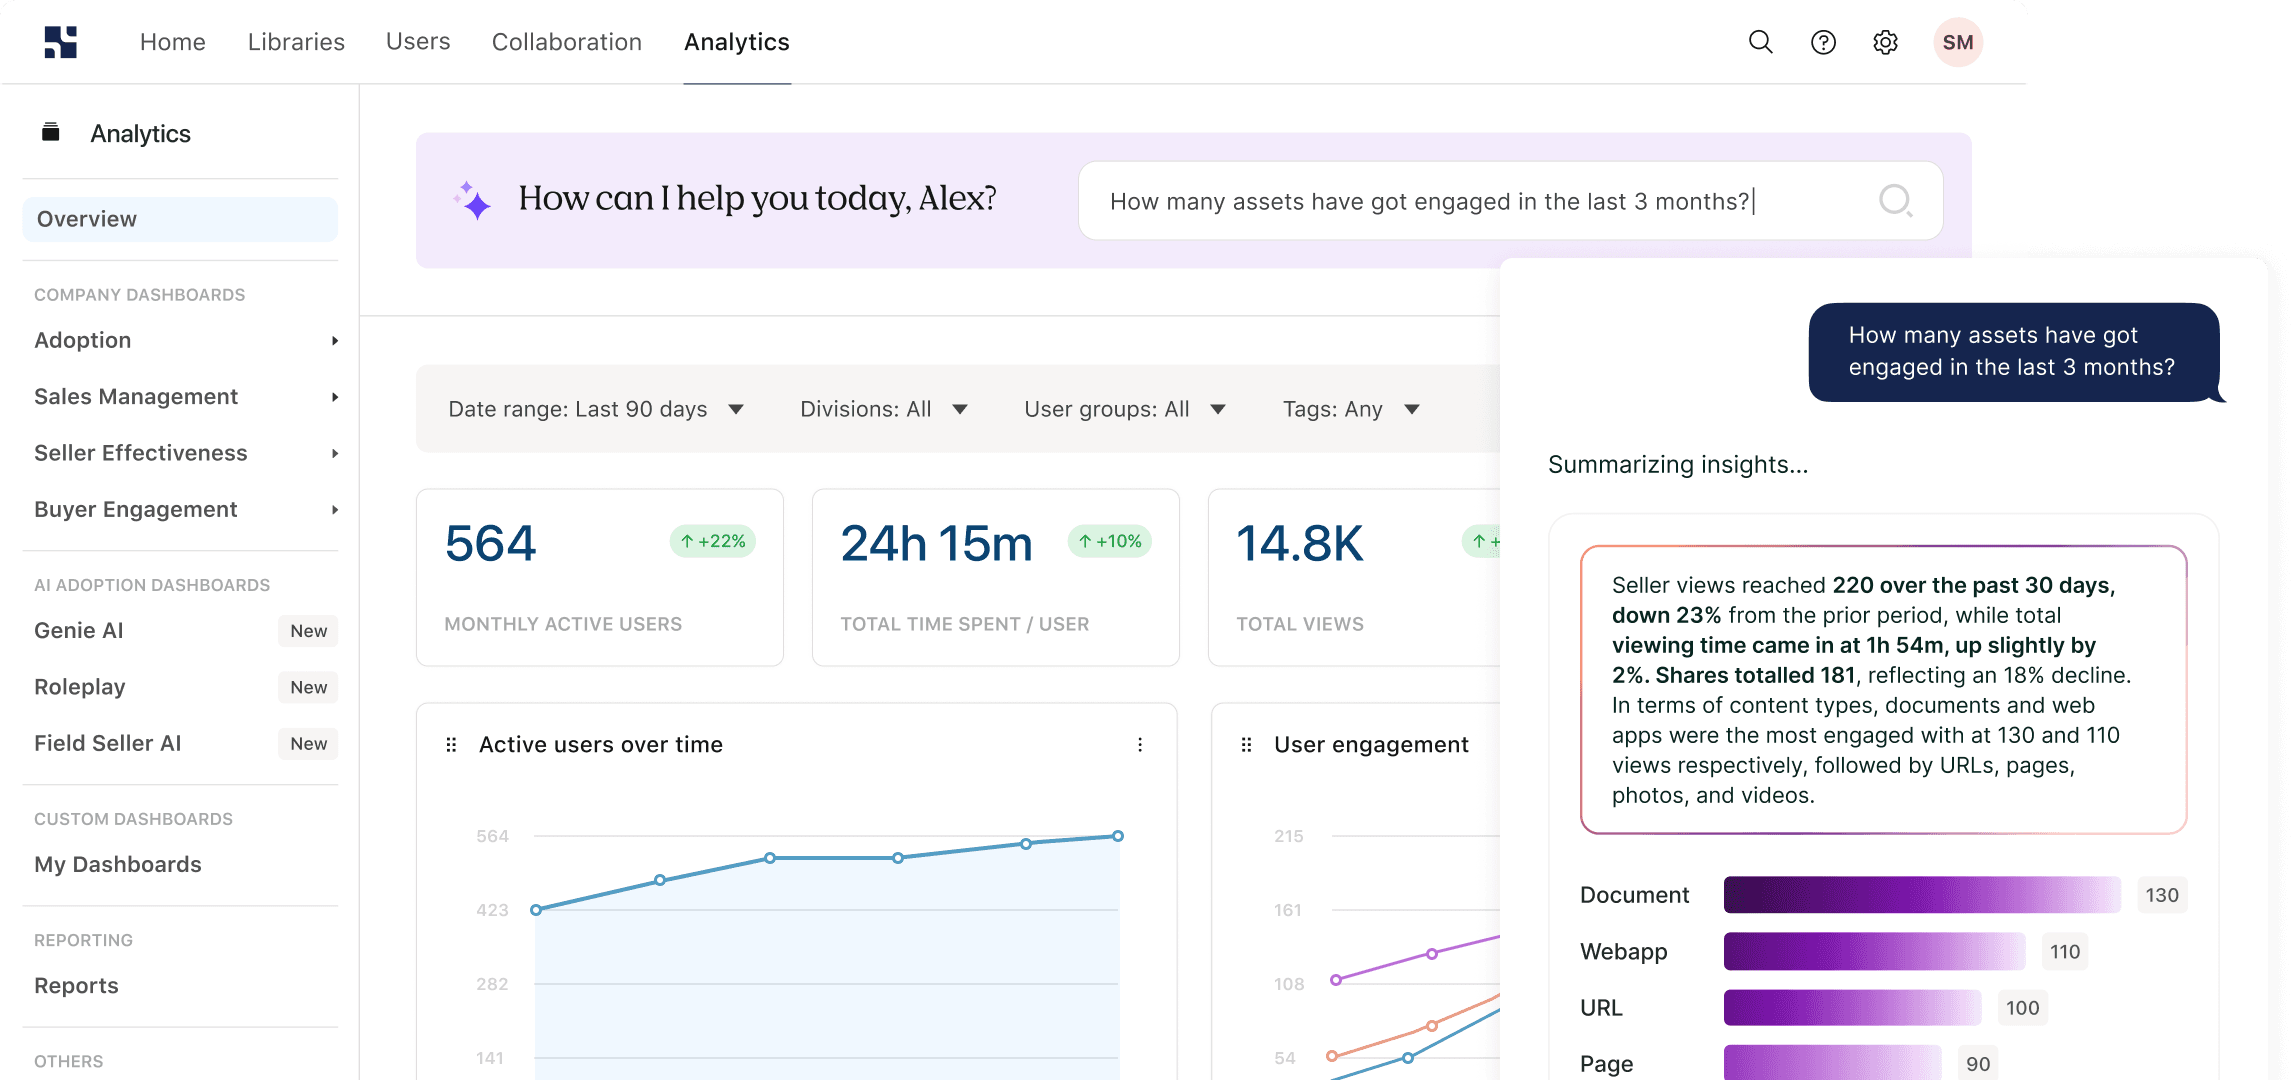The image size is (2296, 1080).
Task: Click the Summarizing insights status text
Action: (1678, 465)
